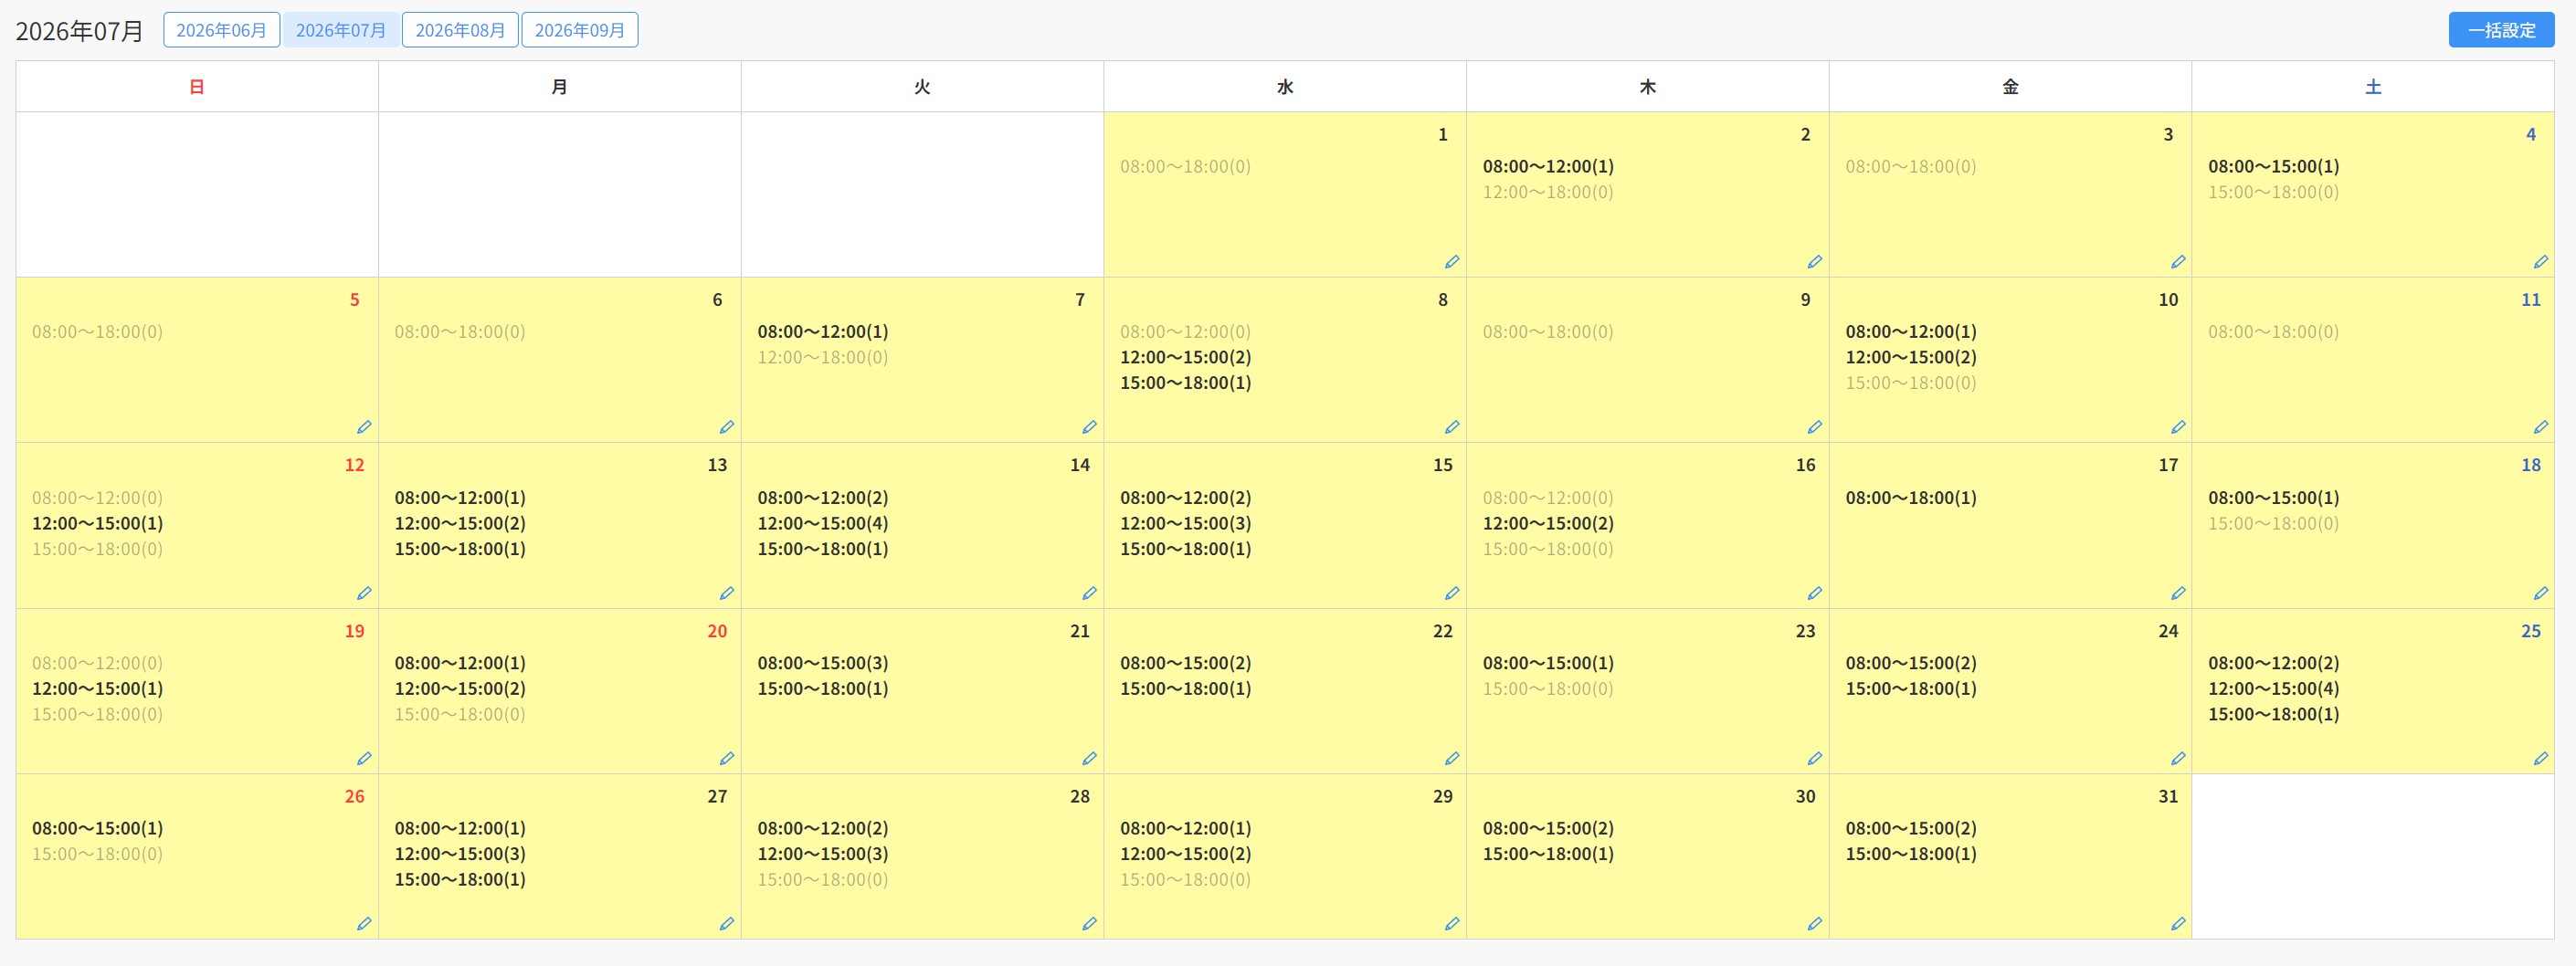
Task: Select 08:00~15:00(3) slot on July 21
Action: tap(822, 663)
